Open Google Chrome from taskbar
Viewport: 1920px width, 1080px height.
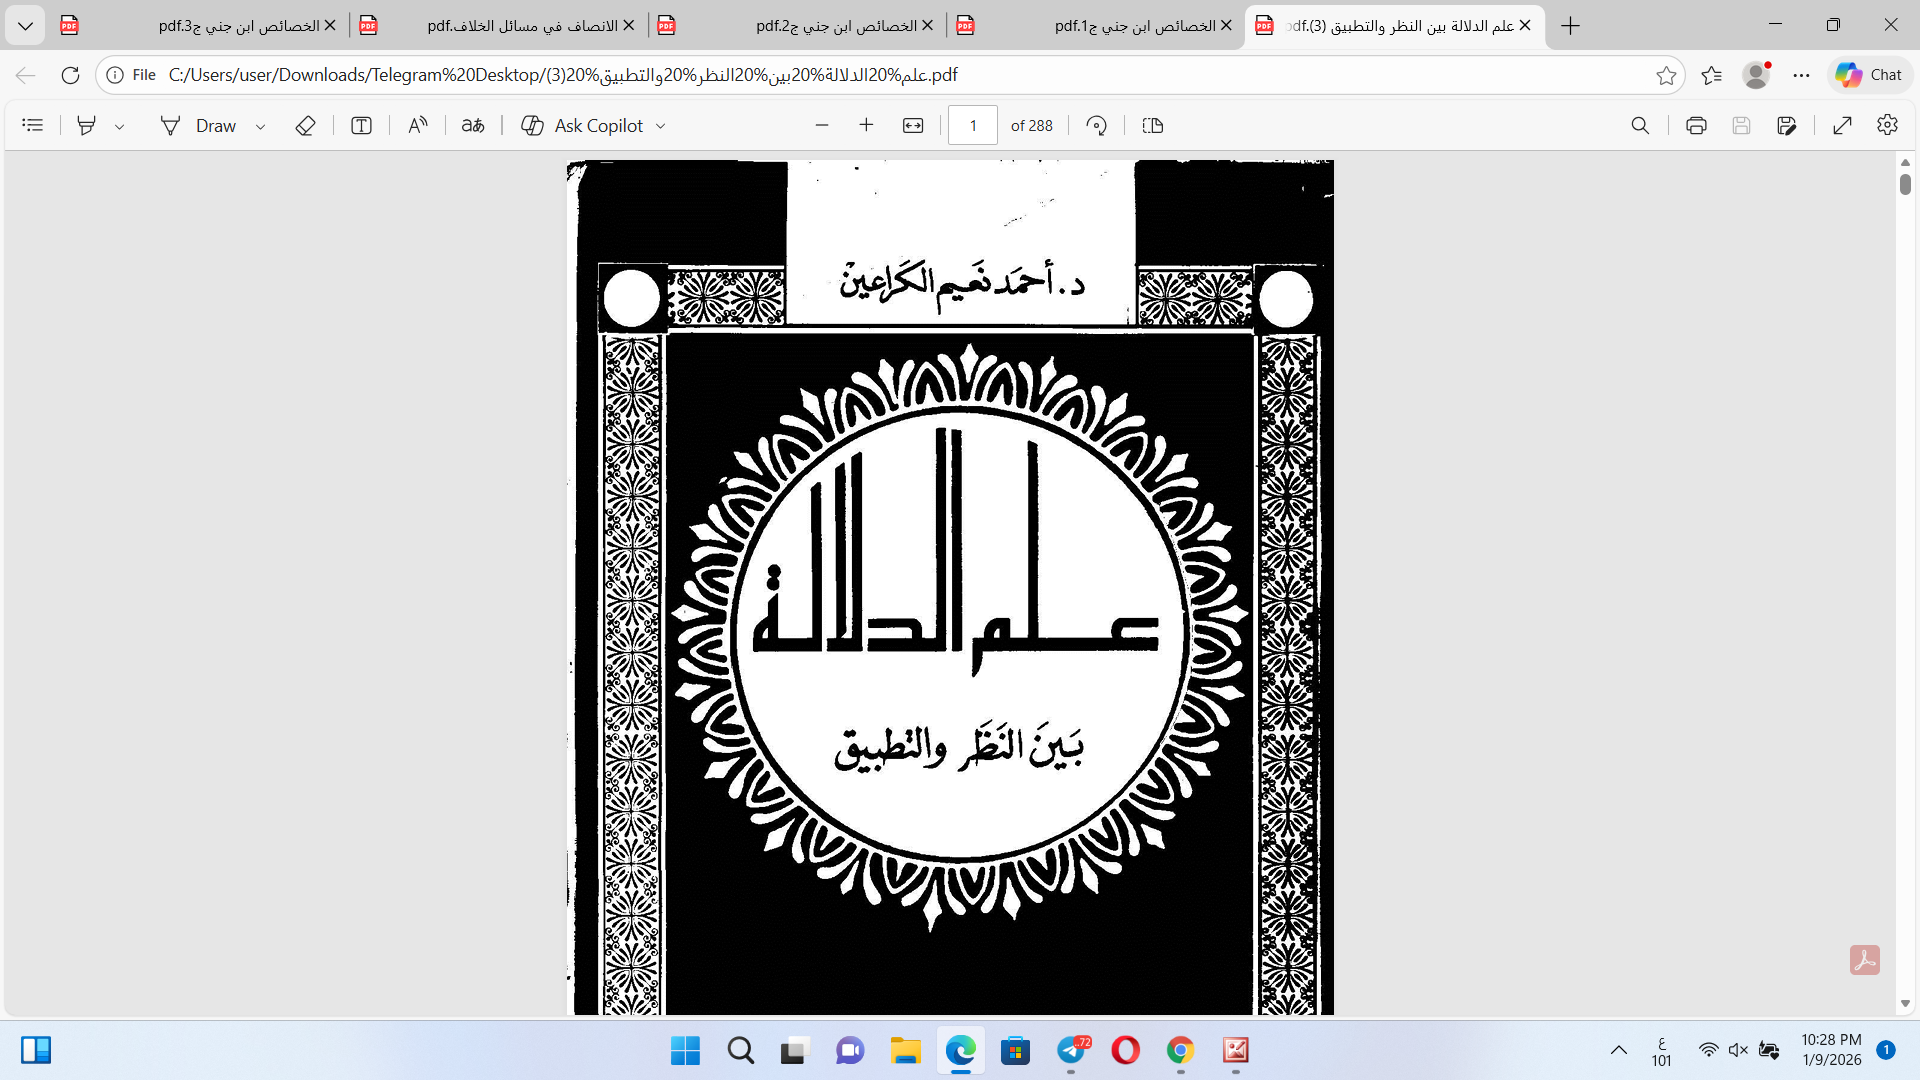1181,1050
